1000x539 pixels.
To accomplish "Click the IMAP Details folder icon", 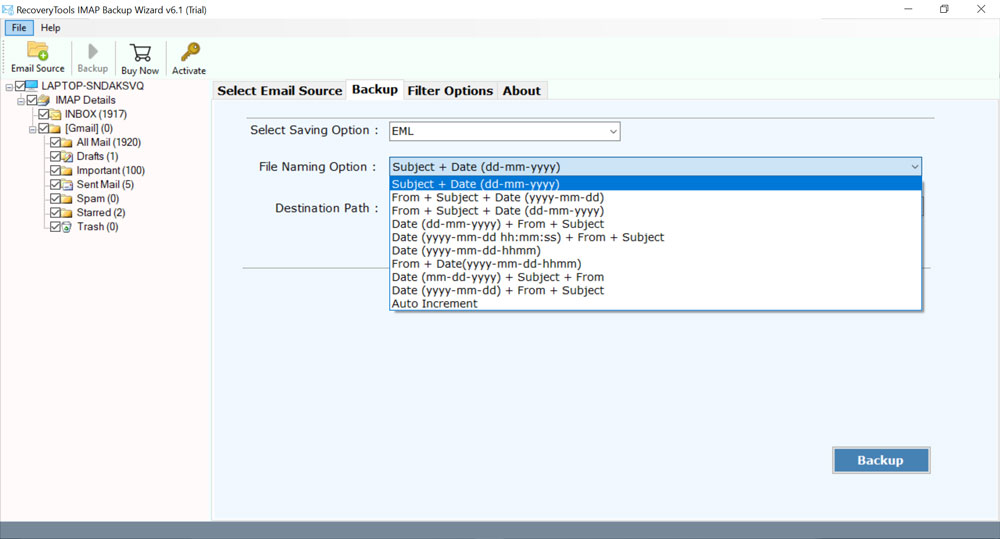I will [x=44, y=100].
